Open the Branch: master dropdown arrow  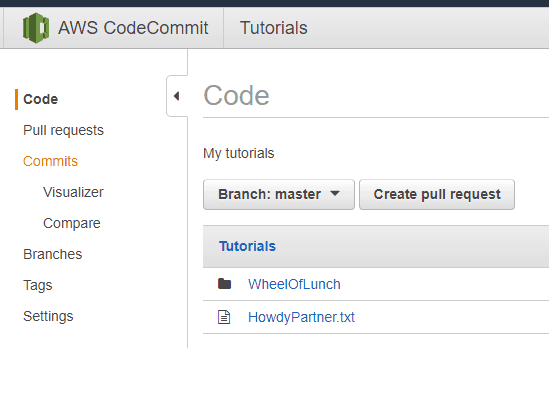click(335, 193)
